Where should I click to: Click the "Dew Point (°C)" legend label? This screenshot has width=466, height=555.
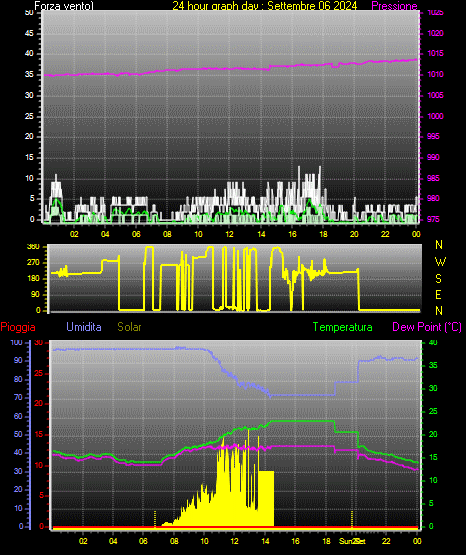click(427, 327)
